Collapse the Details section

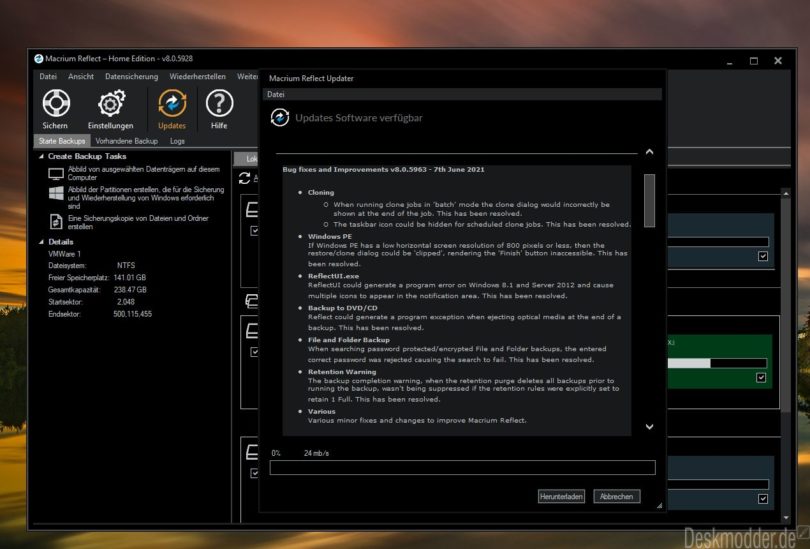point(42,242)
